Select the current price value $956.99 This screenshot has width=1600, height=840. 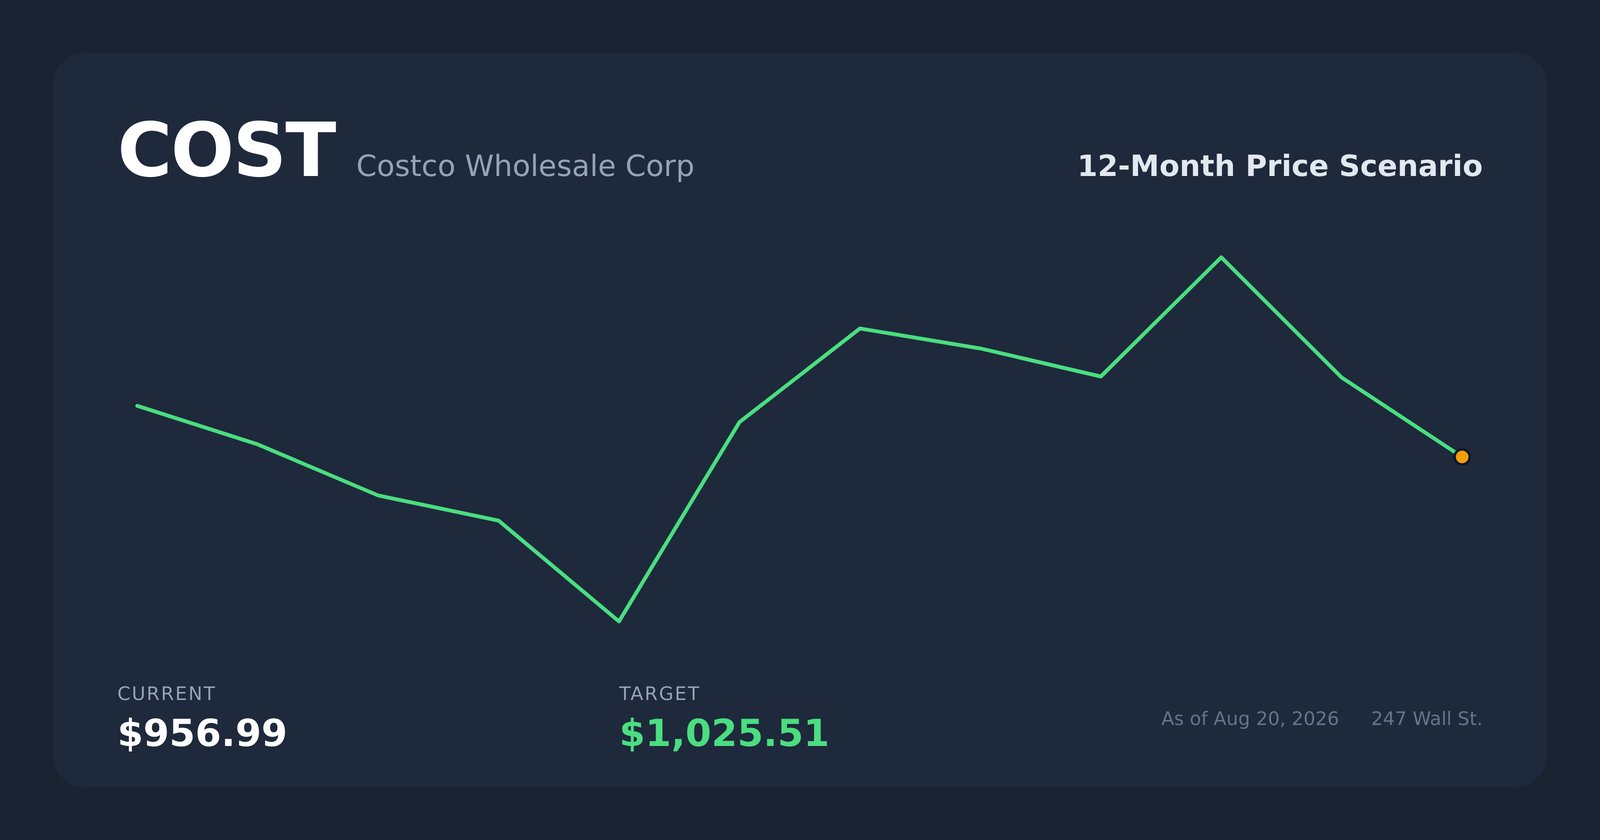click(202, 734)
